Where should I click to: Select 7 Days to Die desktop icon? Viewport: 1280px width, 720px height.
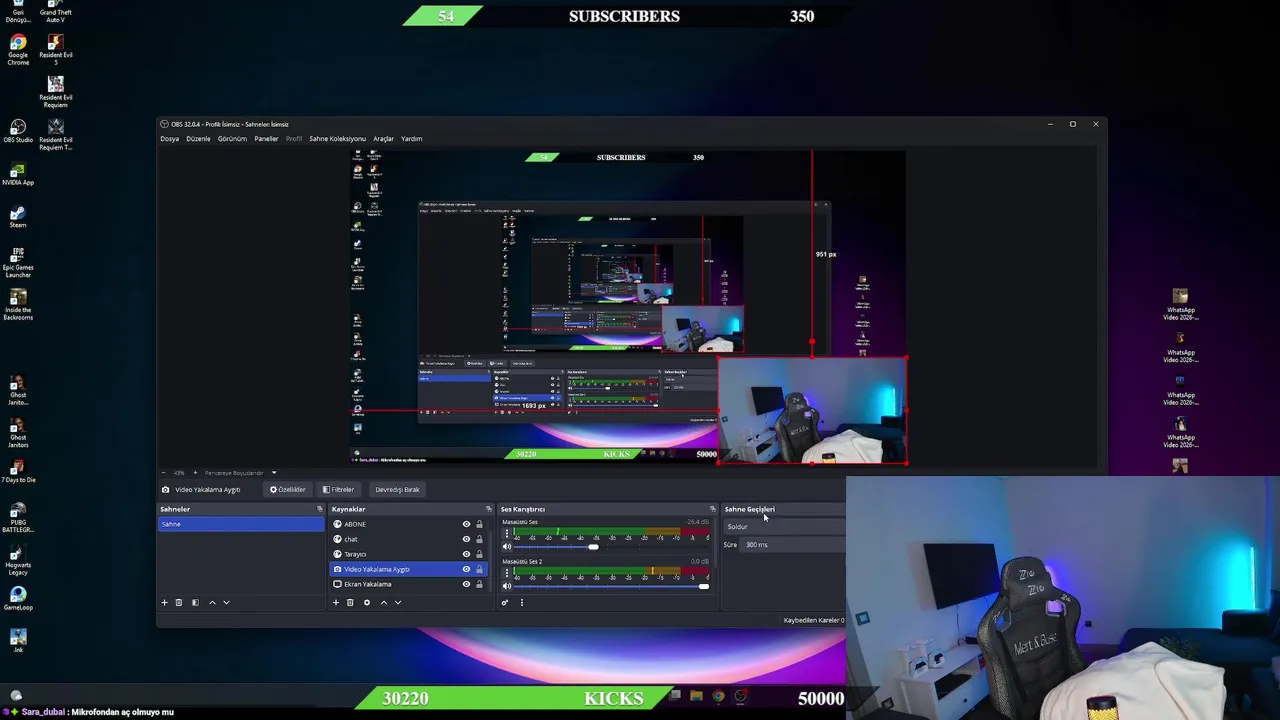18,472
